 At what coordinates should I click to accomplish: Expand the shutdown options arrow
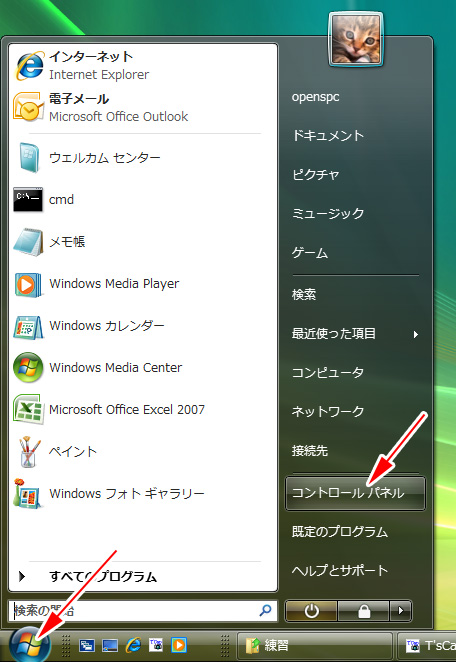point(400,611)
